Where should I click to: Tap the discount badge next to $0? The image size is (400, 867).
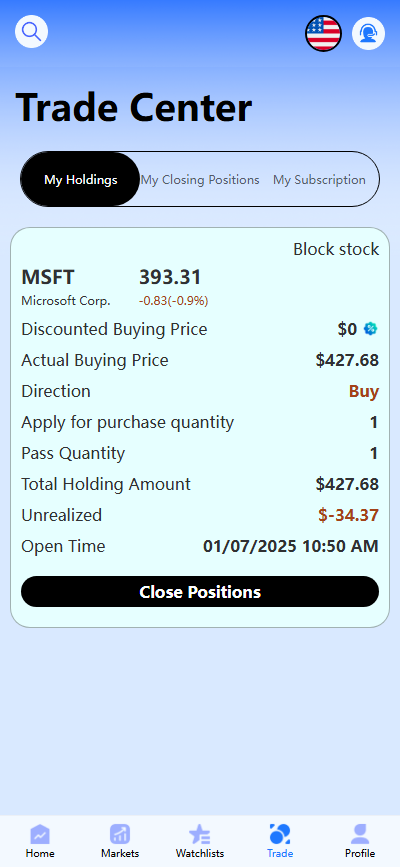tap(370, 329)
